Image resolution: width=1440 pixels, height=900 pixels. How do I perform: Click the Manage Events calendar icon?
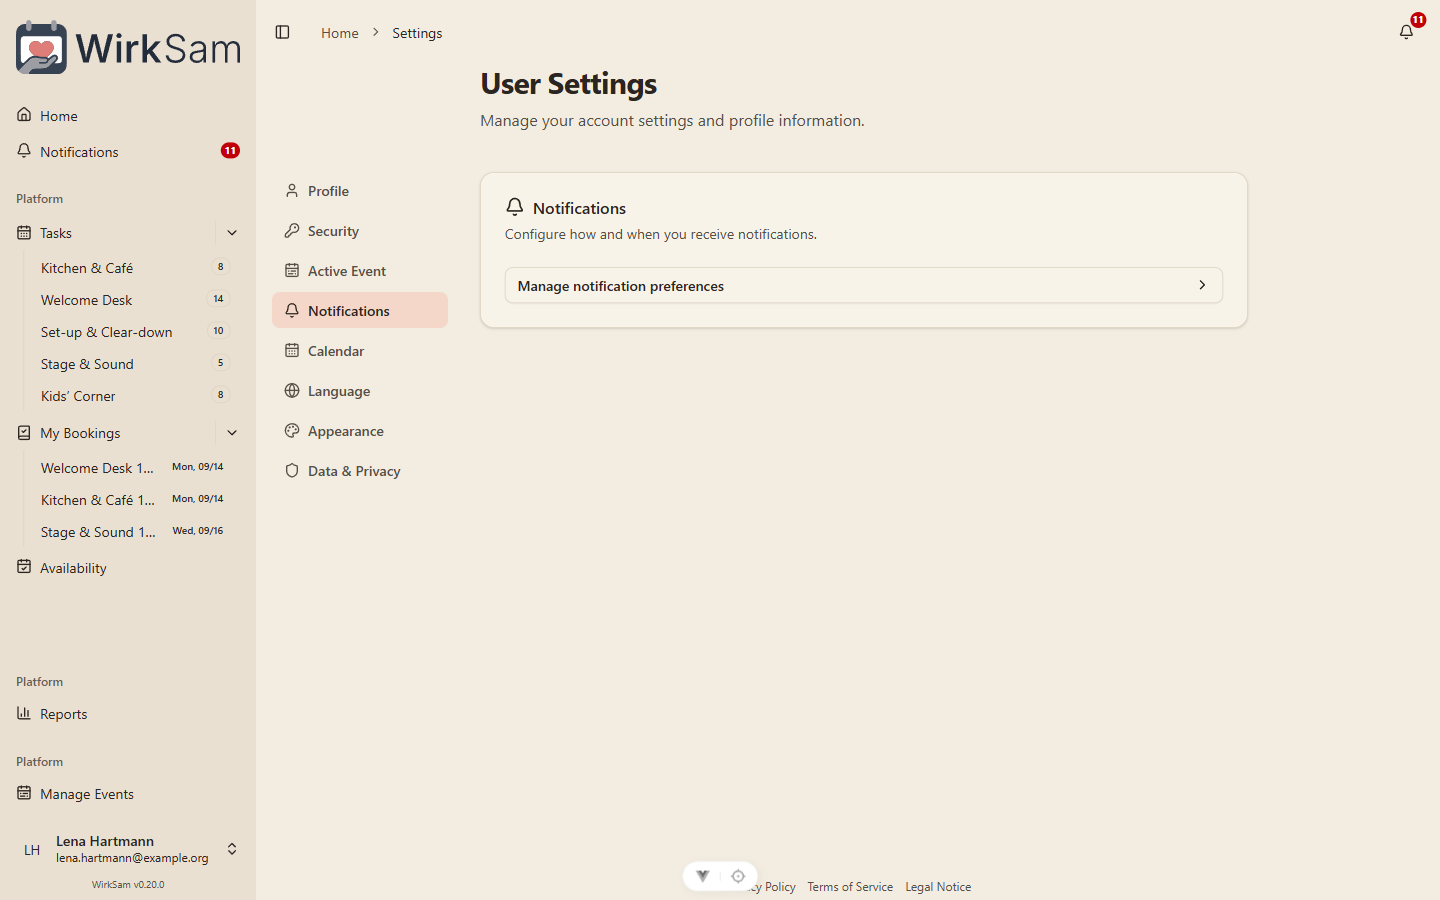coord(24,793)
